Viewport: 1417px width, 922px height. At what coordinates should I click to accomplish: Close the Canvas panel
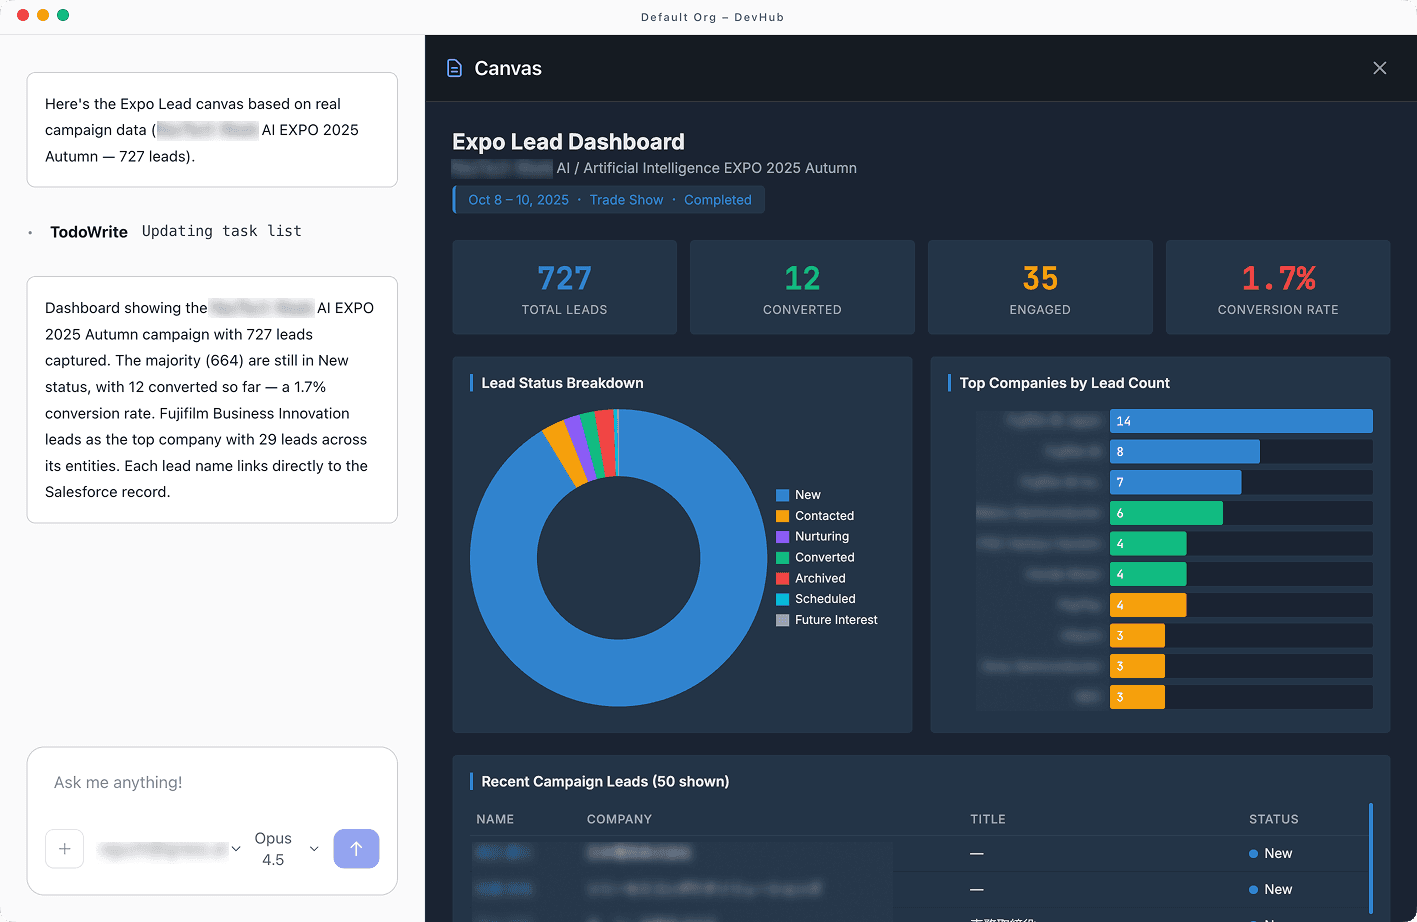1380,68
